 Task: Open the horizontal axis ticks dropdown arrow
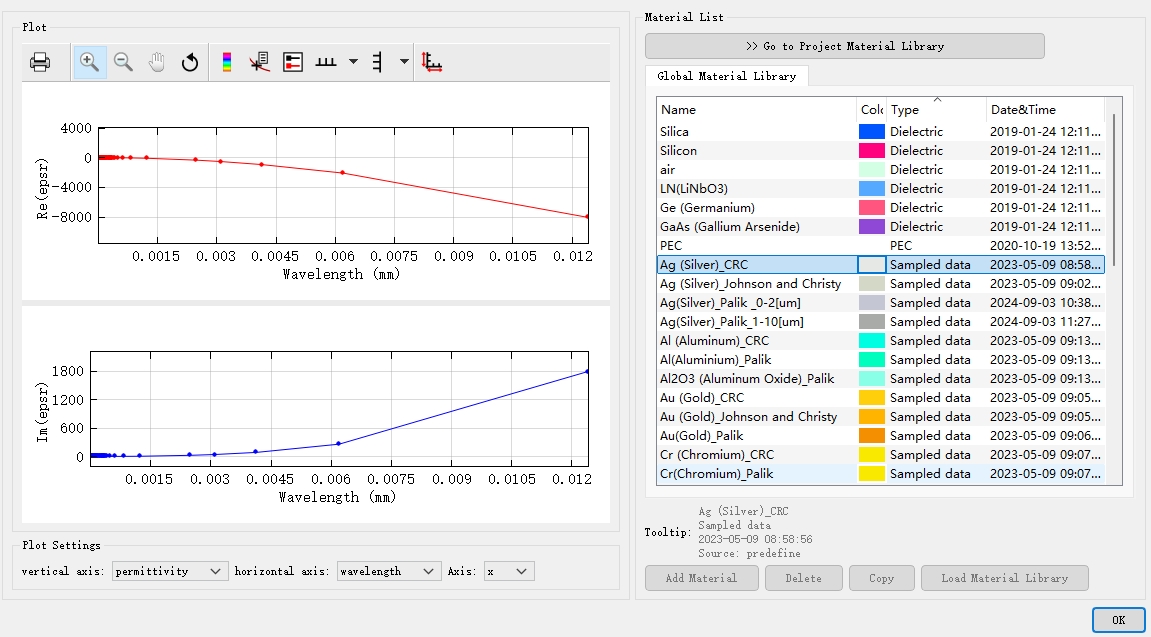click(353, 62)
